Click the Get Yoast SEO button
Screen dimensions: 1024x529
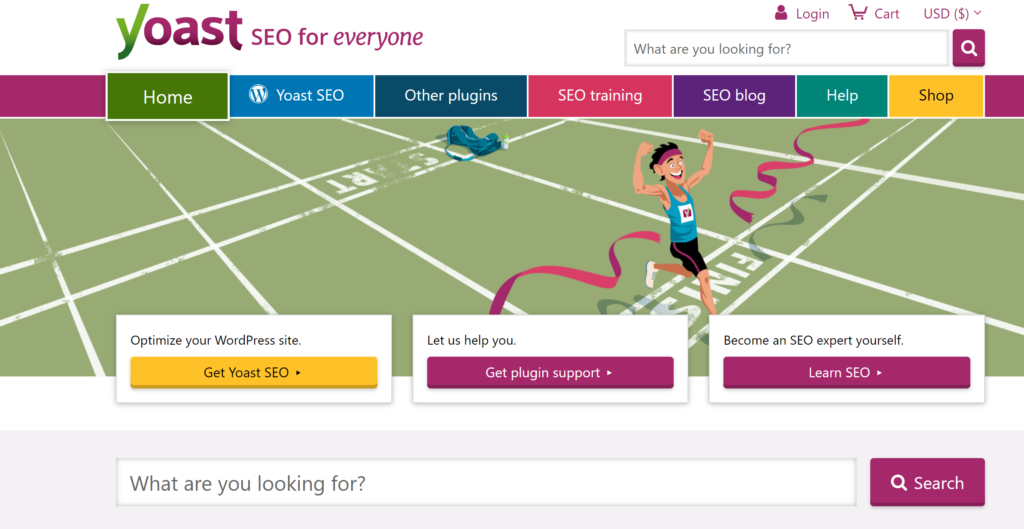tap(253, 373)
